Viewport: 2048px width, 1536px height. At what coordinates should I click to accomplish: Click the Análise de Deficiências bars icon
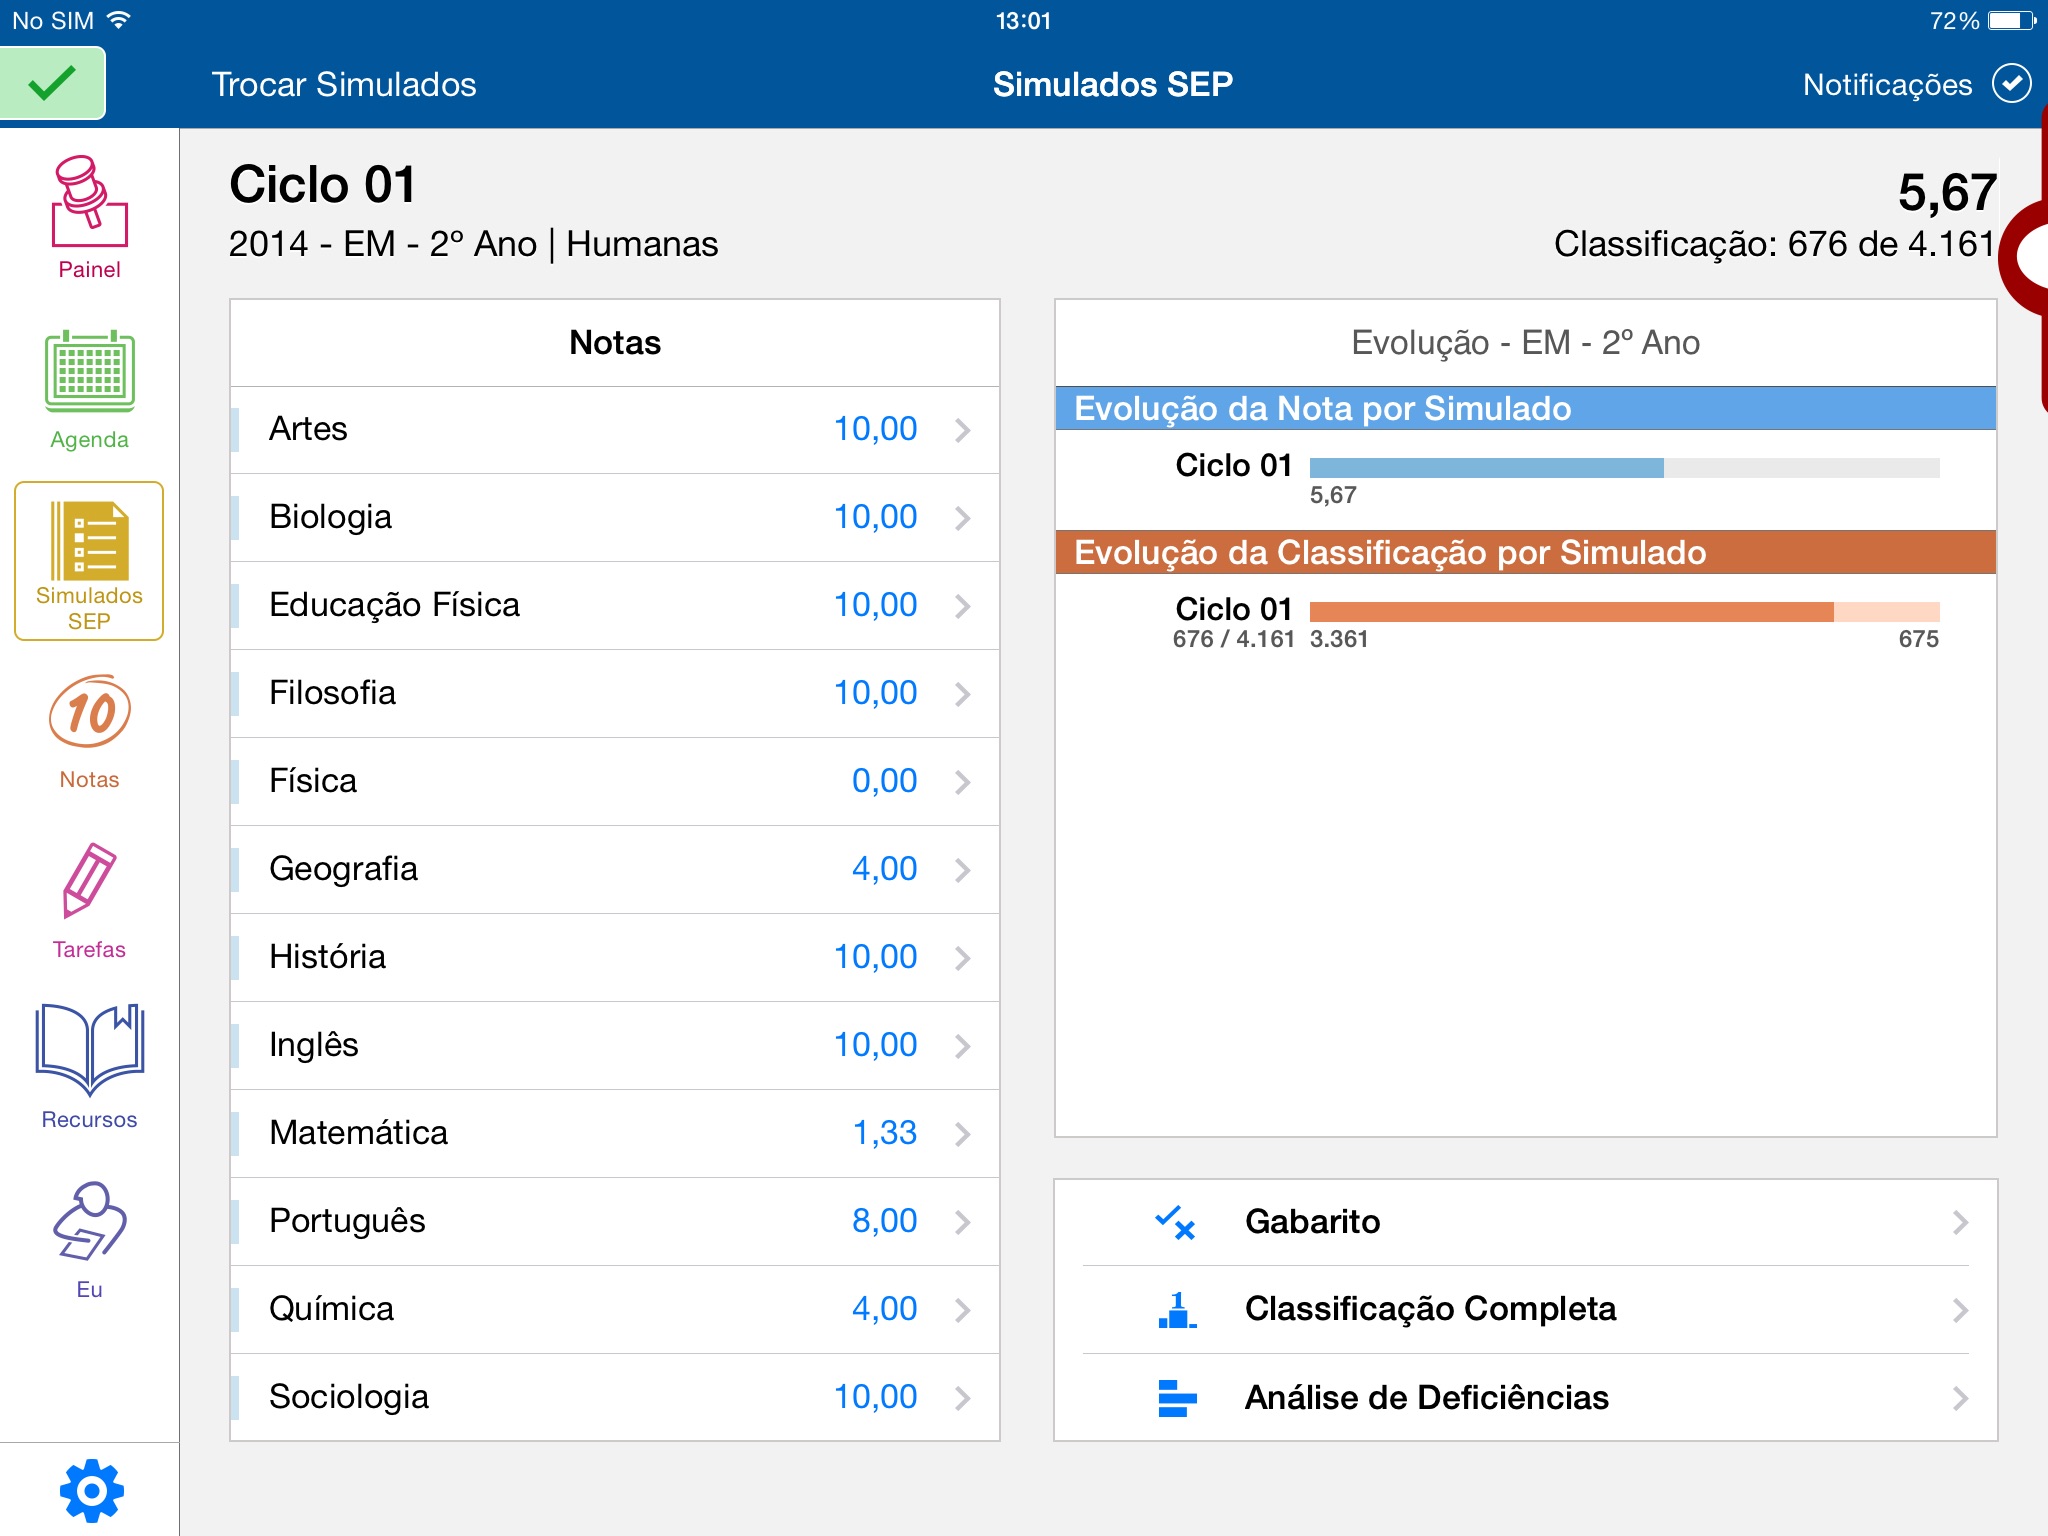click(1177, 1398)
